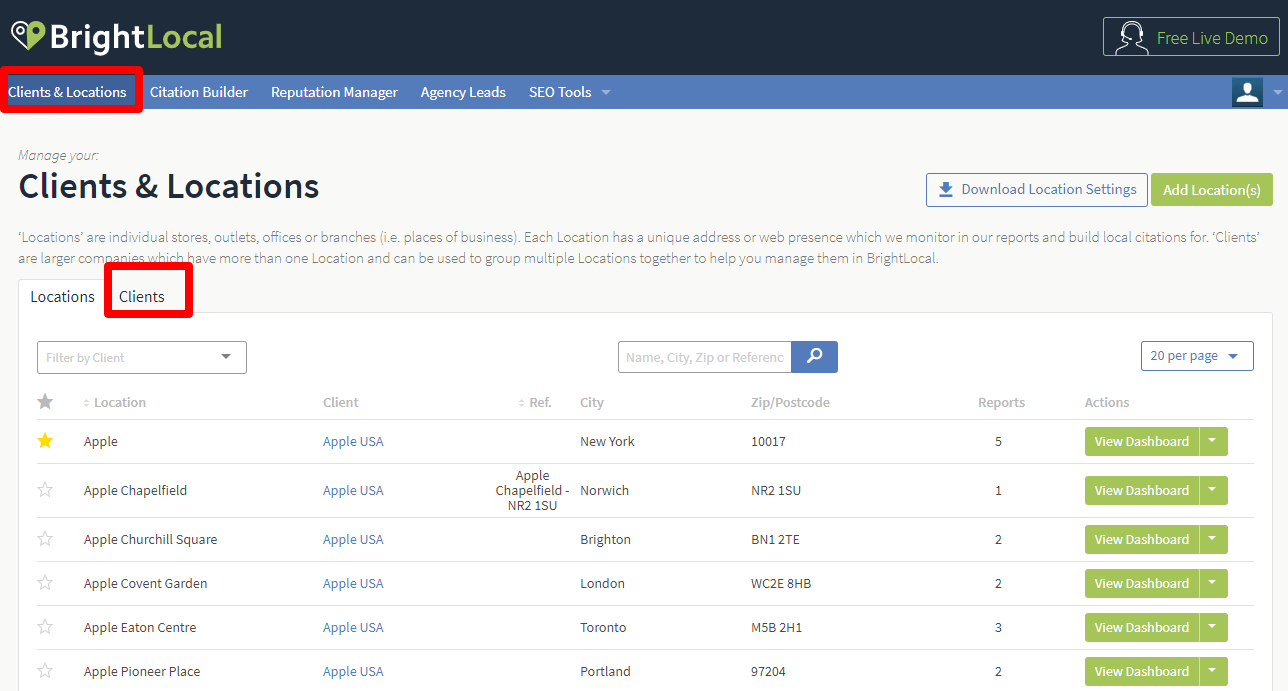
Task: Click the Reports column header
Action: coord(1001,402)
